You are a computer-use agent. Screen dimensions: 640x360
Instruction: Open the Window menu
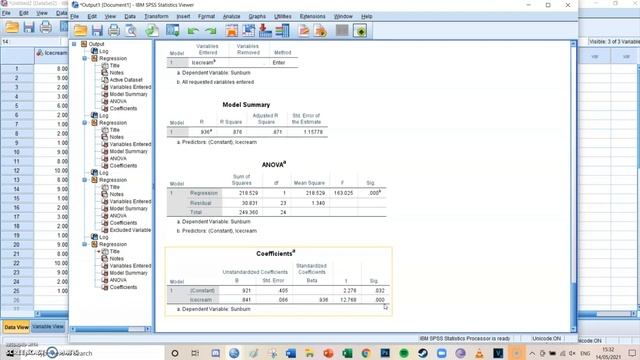[343, 16]
